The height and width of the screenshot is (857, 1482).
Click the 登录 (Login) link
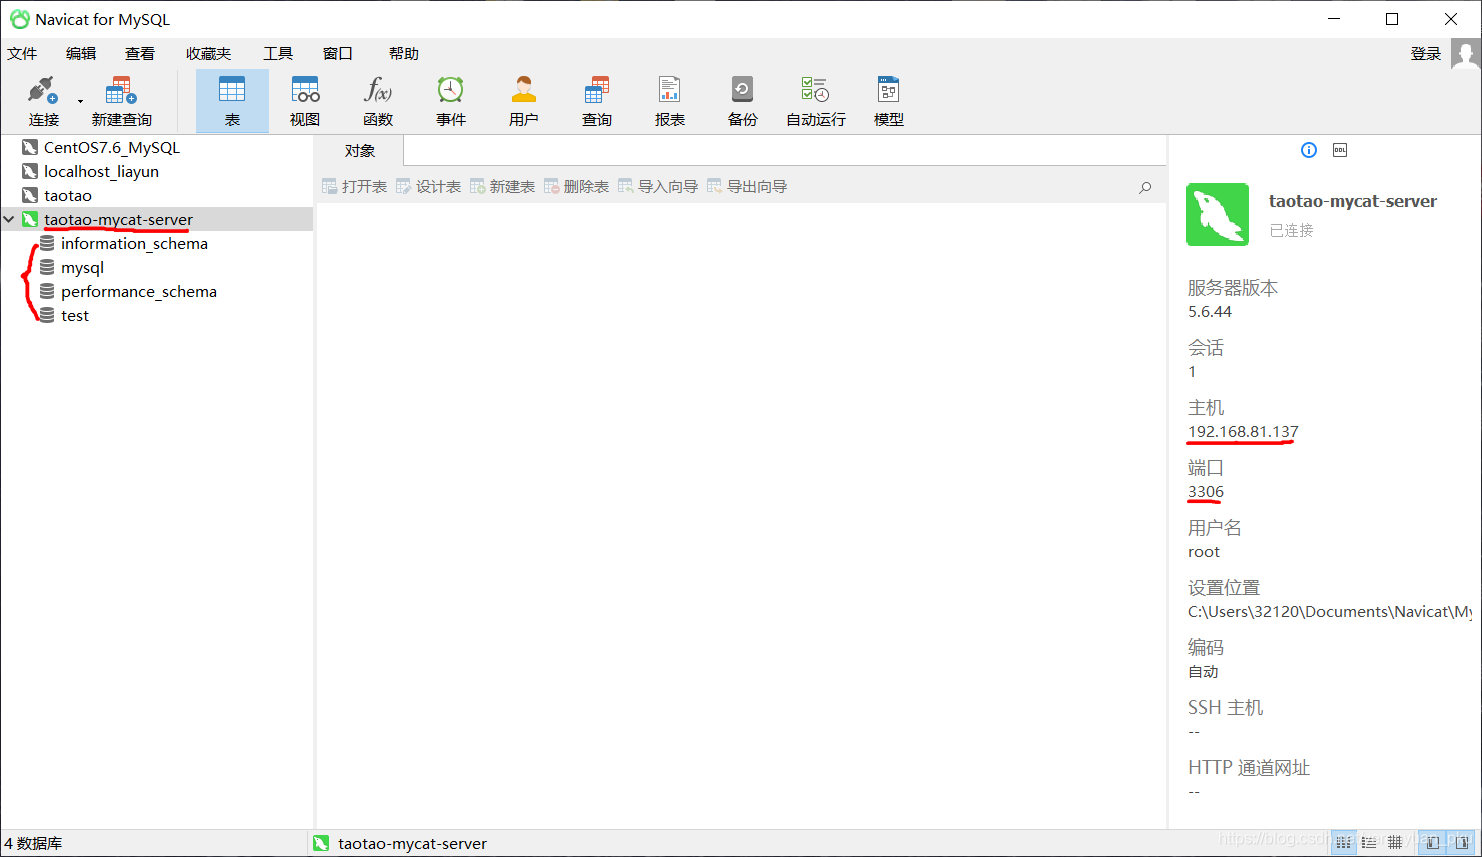click(1426, 54)
